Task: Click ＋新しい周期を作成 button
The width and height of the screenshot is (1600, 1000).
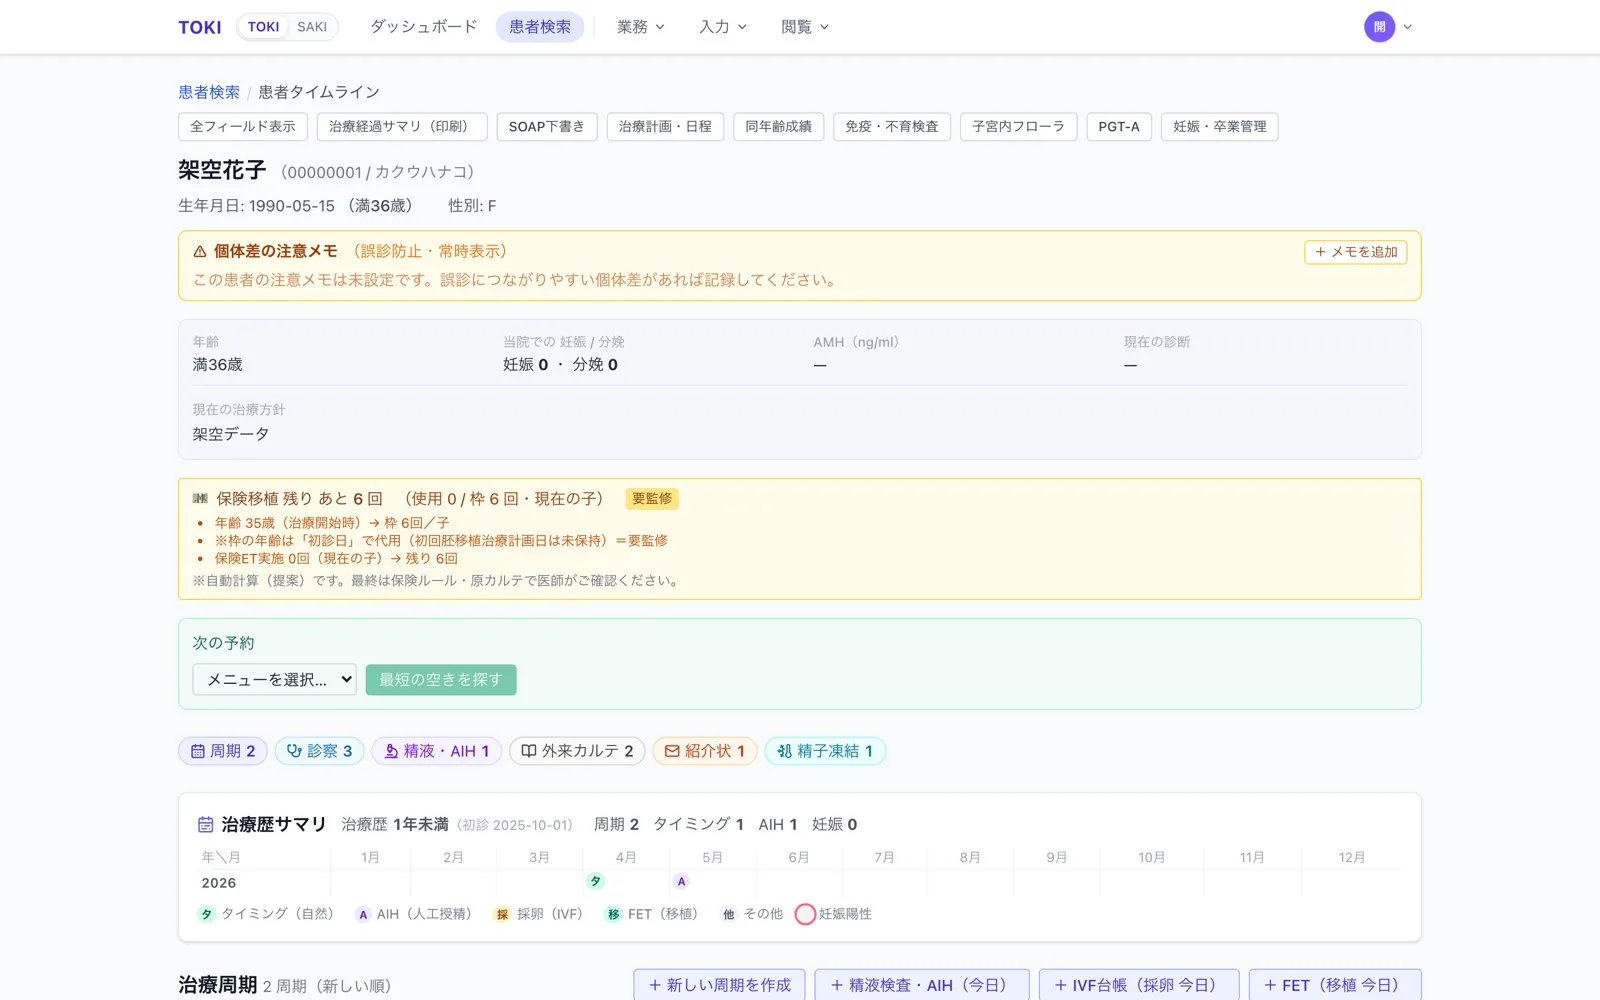Action: [720, 985]
